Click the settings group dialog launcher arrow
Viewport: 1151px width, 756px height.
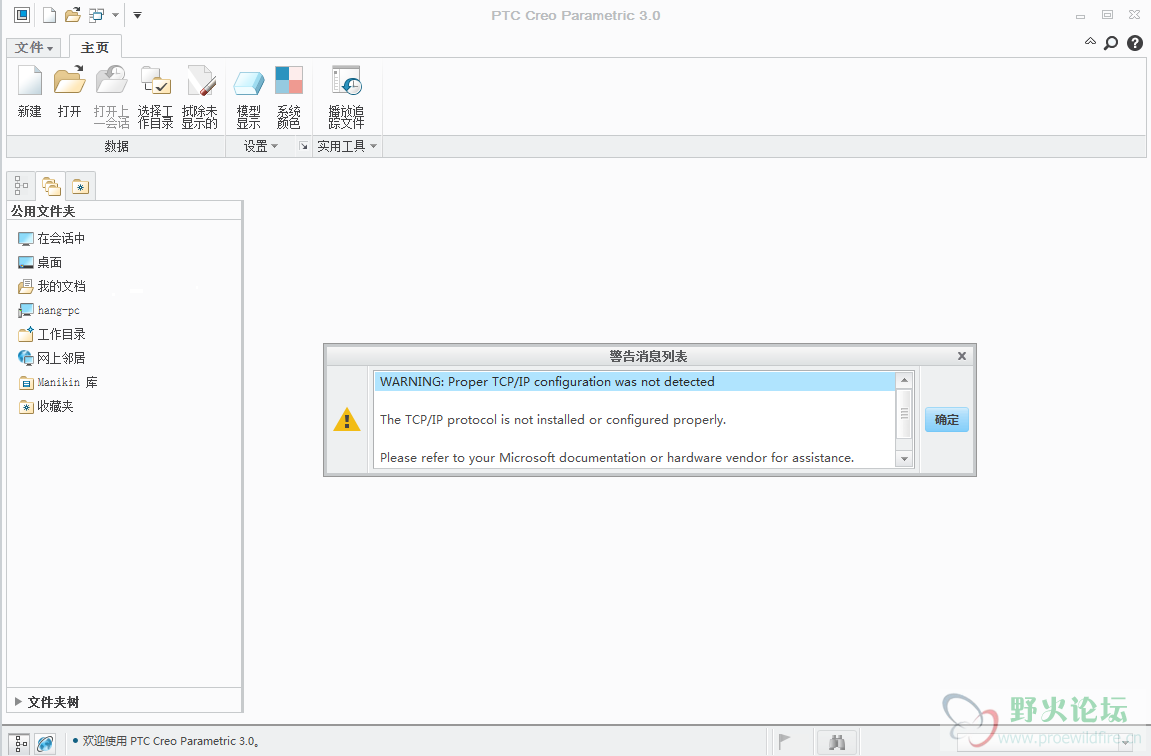pyautogui.click(x=303, y=146)
